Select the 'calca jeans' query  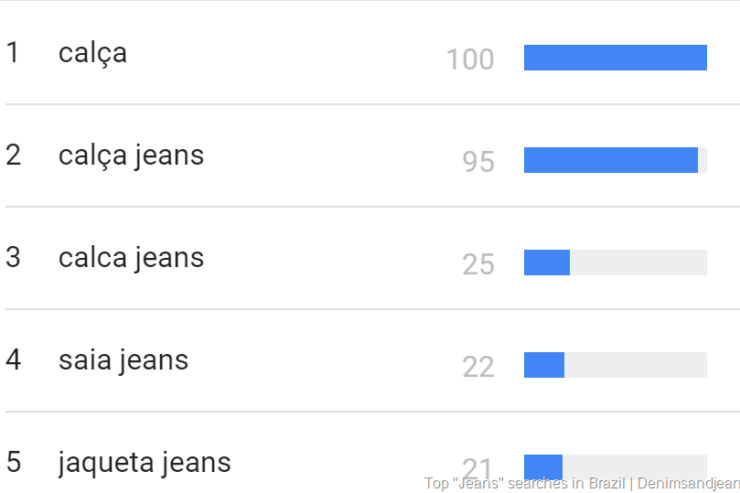tap(131, 258)
